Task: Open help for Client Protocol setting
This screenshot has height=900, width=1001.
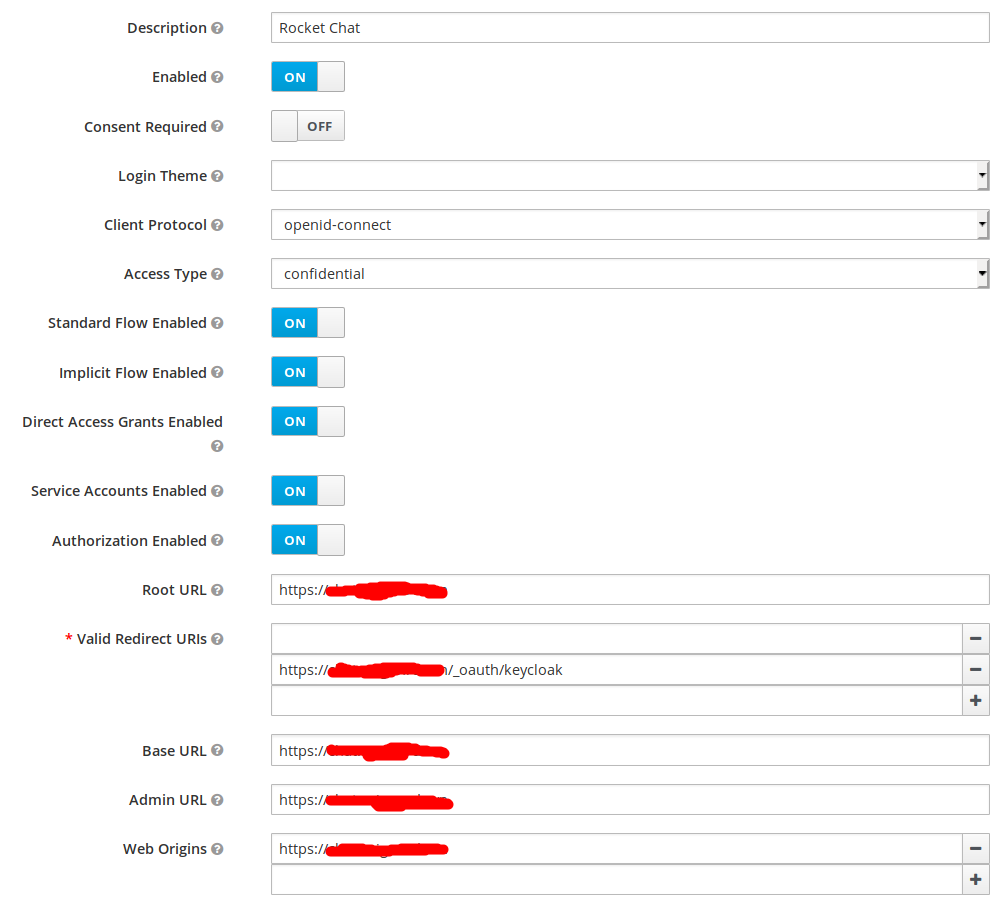Action: click(219, 224)
